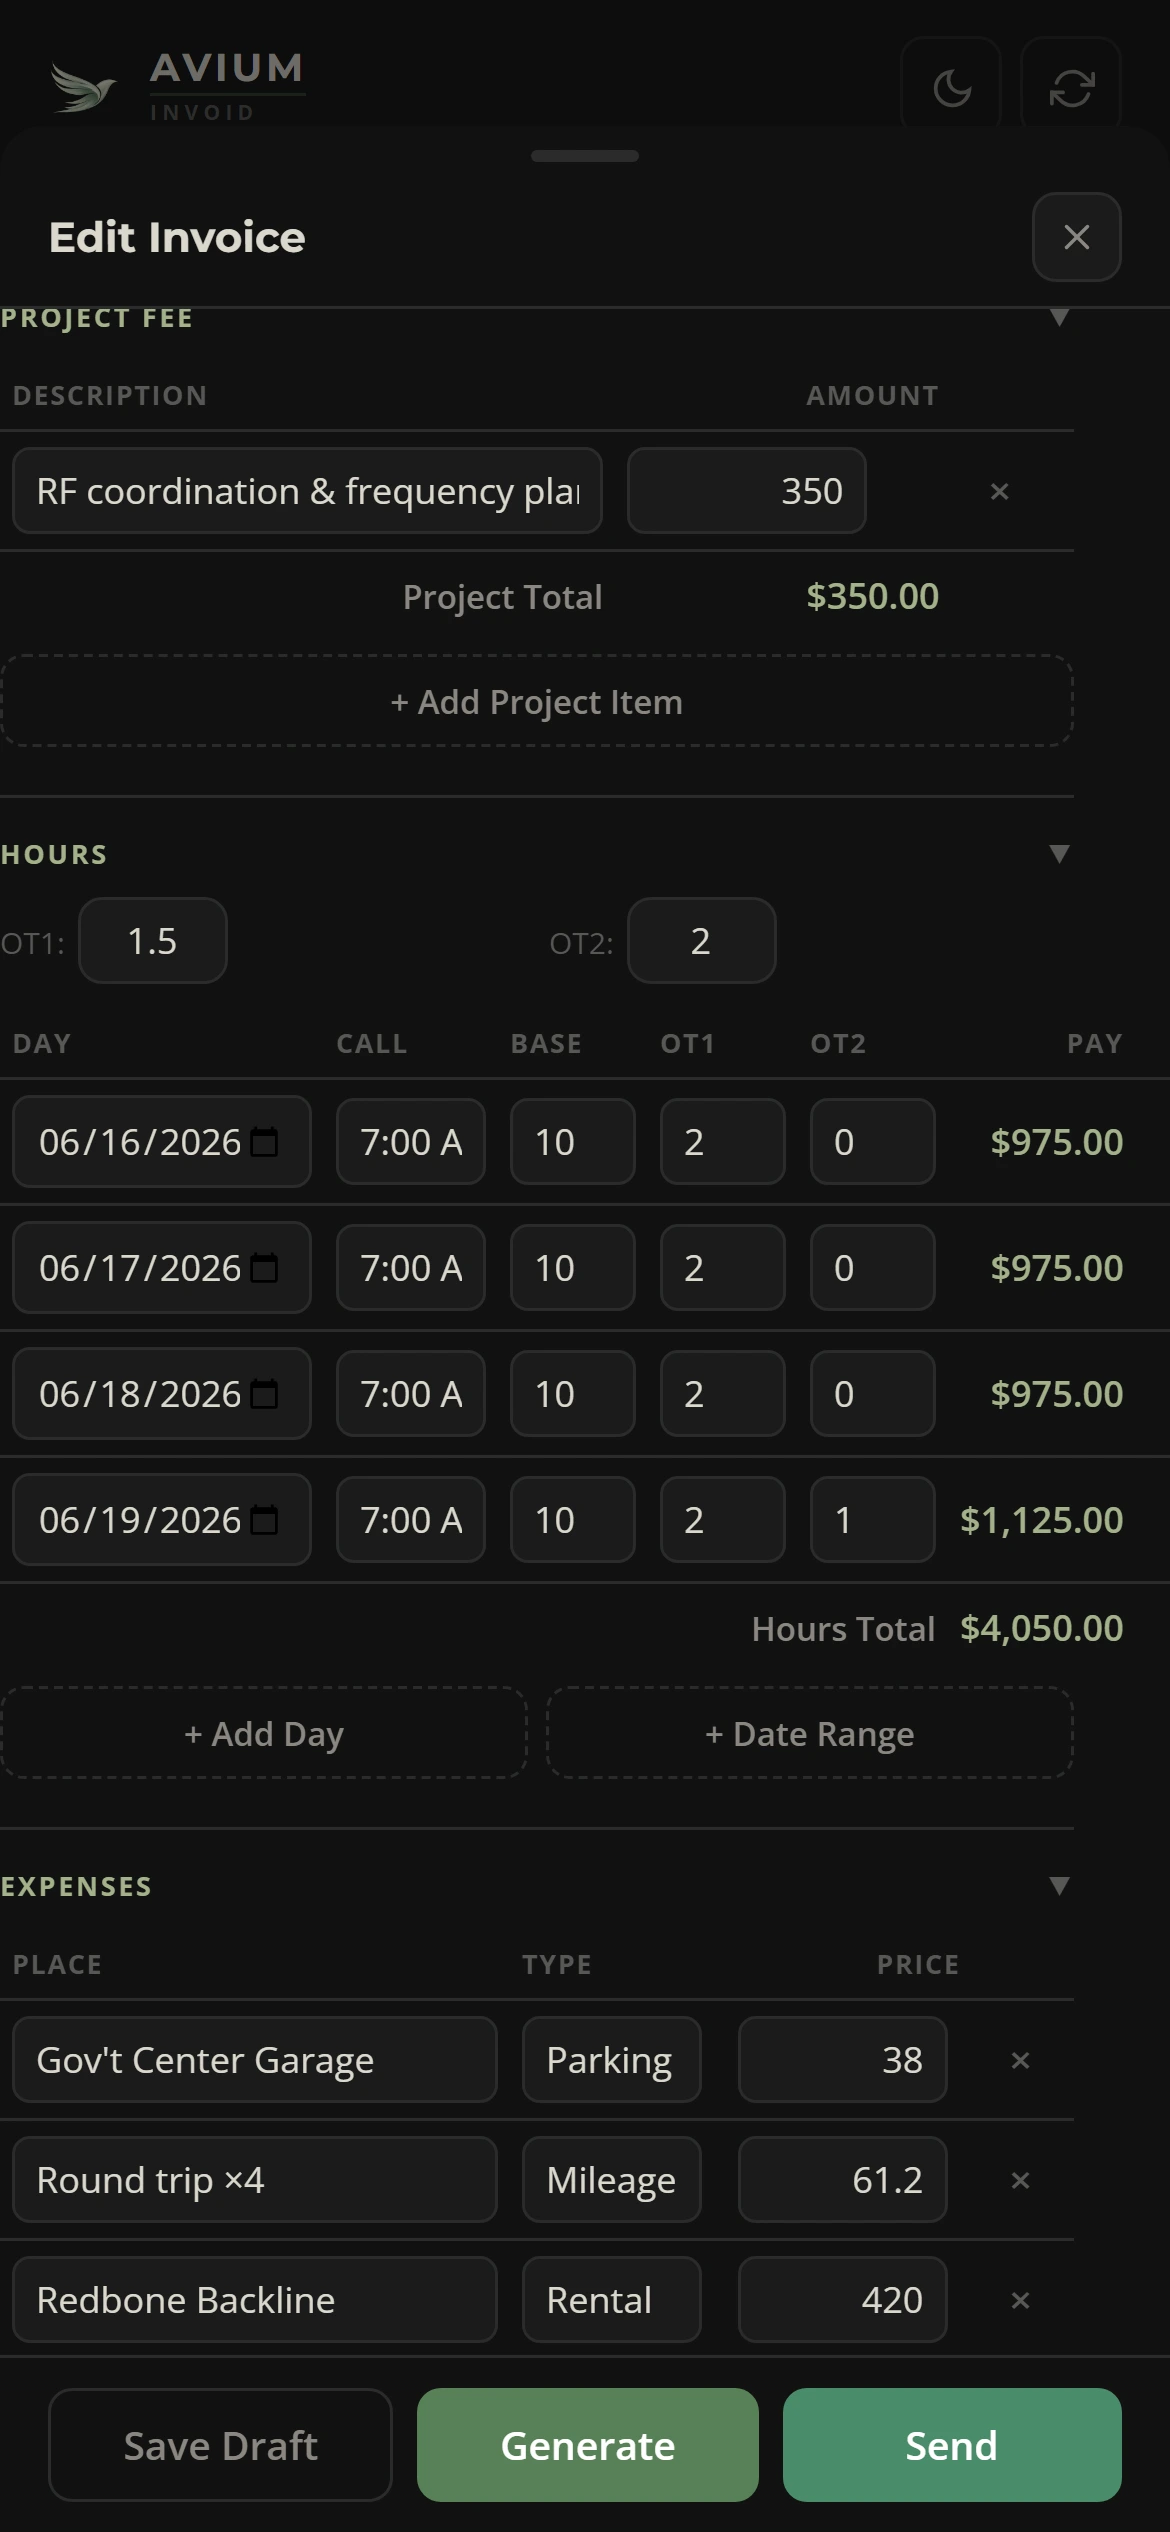
Task: Open the Parking expense type dropdown
Action: [611, 2060]
